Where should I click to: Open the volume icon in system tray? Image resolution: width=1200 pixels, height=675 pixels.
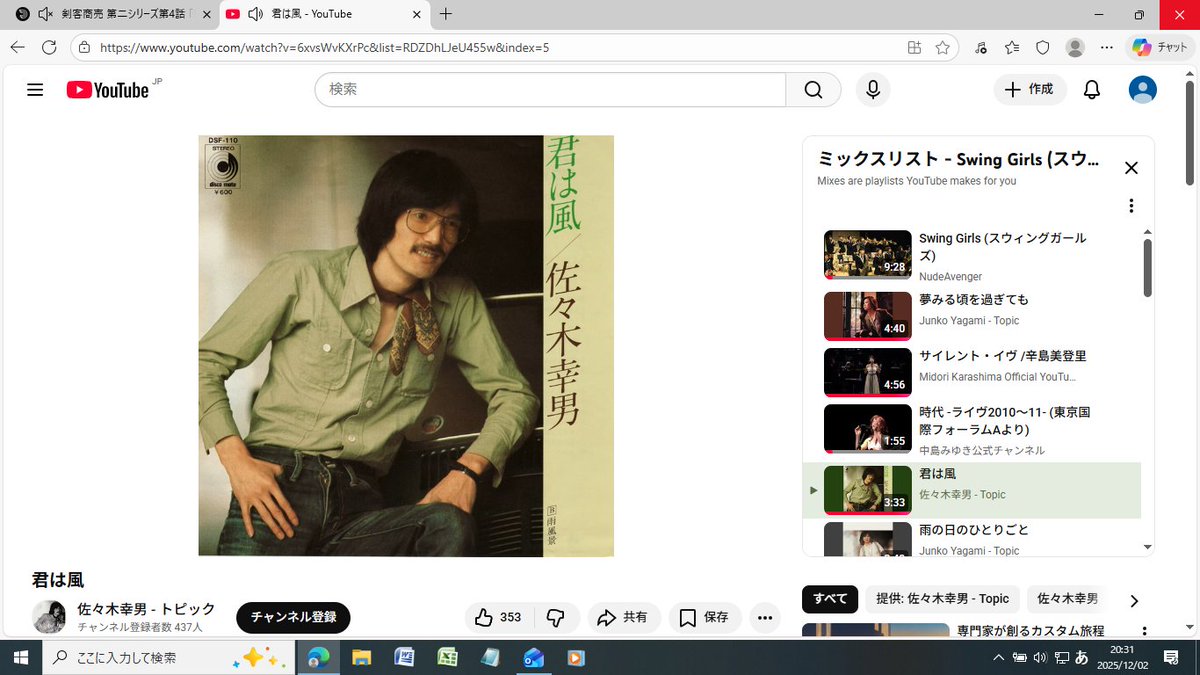tap(1039, 657)
